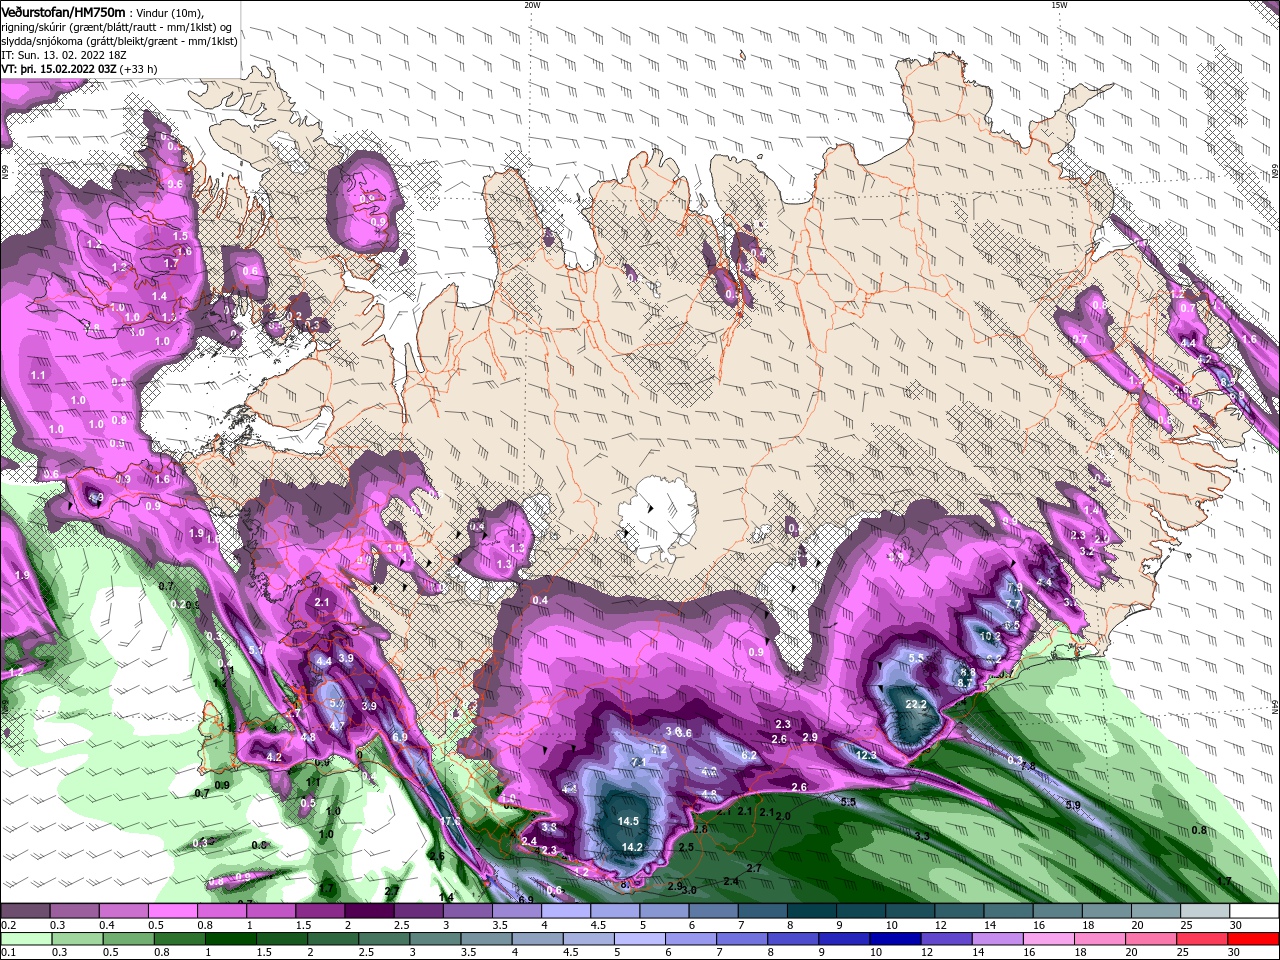Image resolution: width=1280 pixels, height=960 pixels.
Task: Click the 22.2 precipitation value on map
Action: click(916, 704)
